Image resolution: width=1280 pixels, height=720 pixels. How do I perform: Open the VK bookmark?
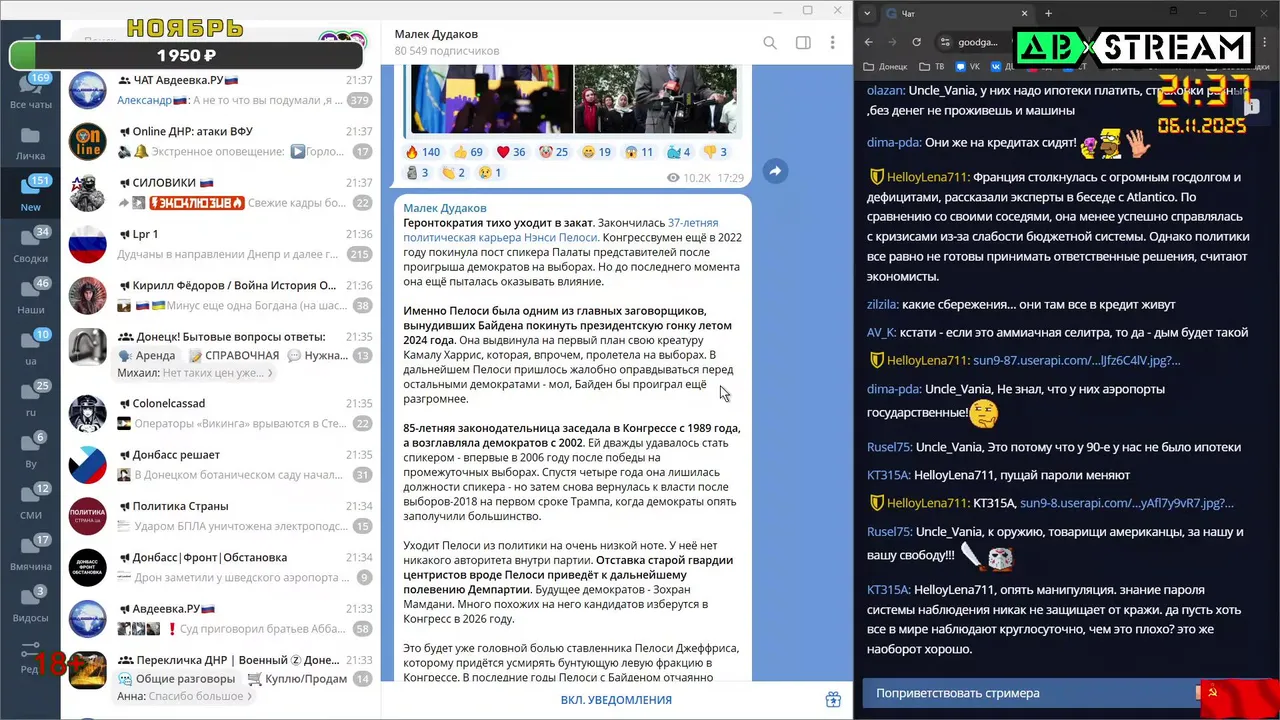968,67
